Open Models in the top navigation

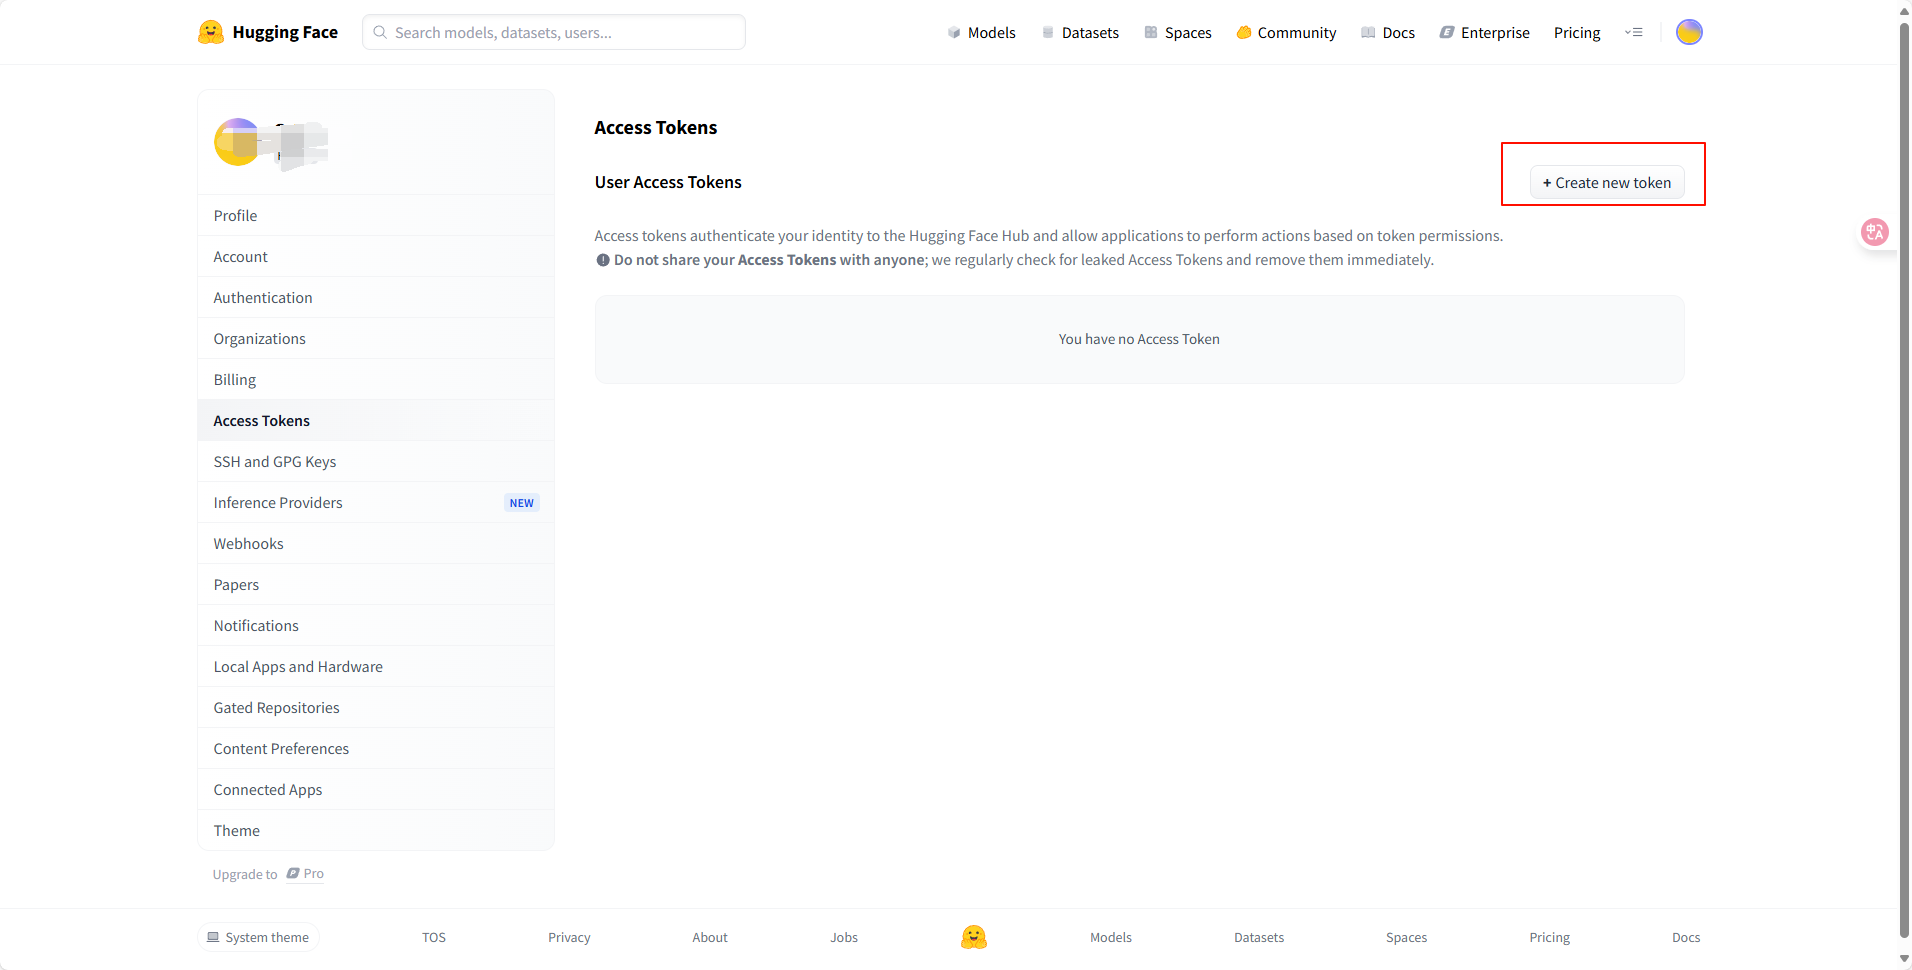click(981, 32)
